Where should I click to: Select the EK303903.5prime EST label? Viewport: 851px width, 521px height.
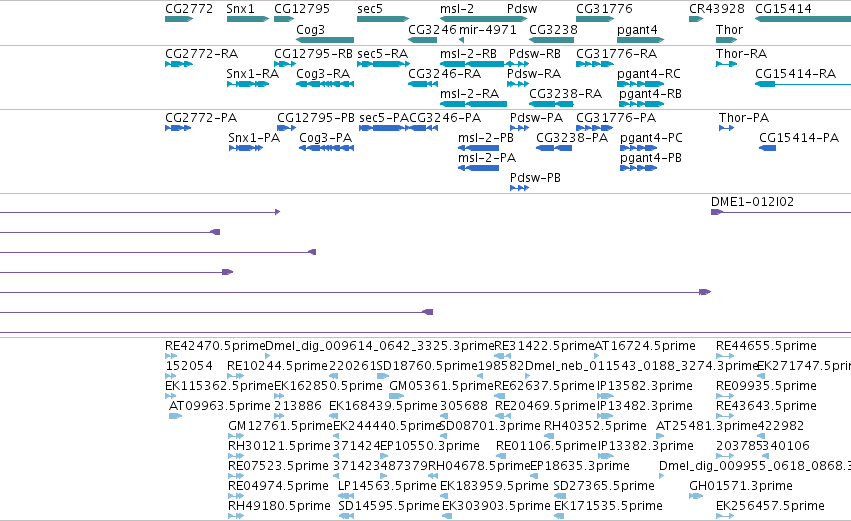(496, 505)
